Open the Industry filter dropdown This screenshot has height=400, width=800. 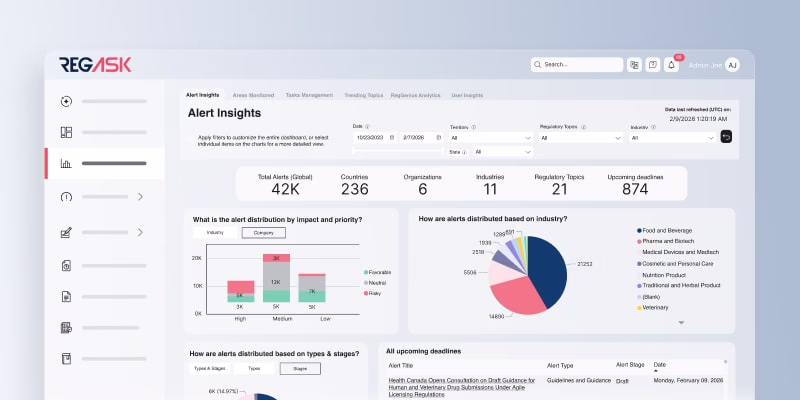pos(672,138)
